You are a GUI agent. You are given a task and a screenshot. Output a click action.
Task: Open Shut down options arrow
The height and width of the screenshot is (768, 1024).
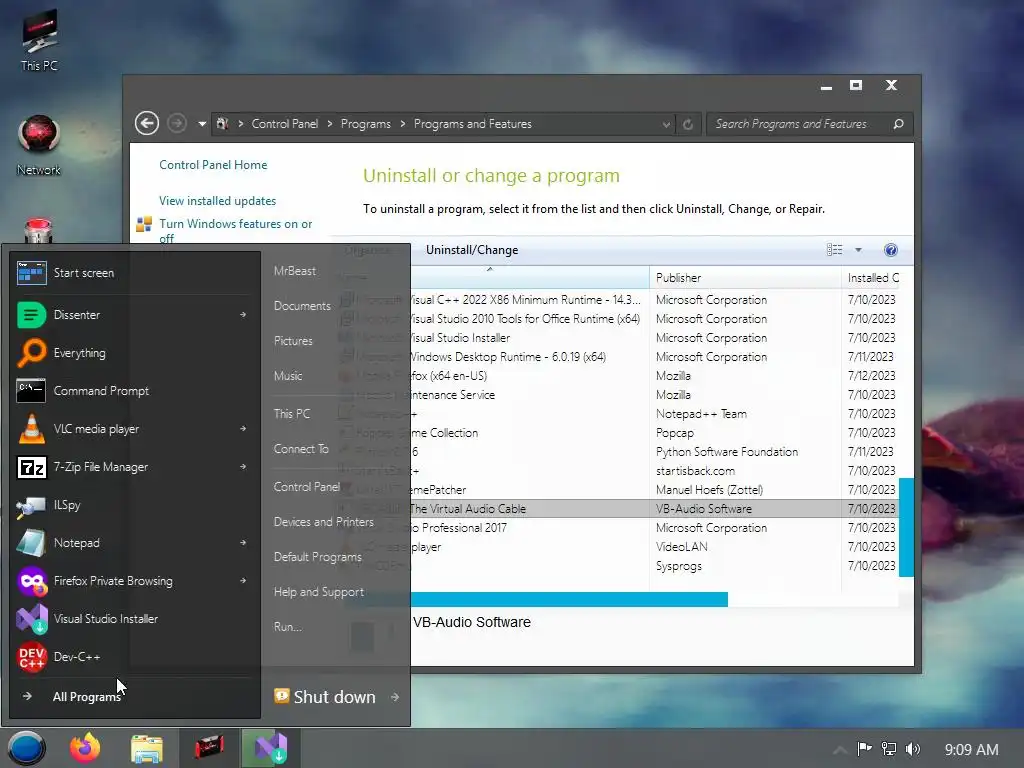[x=395, y=697]
